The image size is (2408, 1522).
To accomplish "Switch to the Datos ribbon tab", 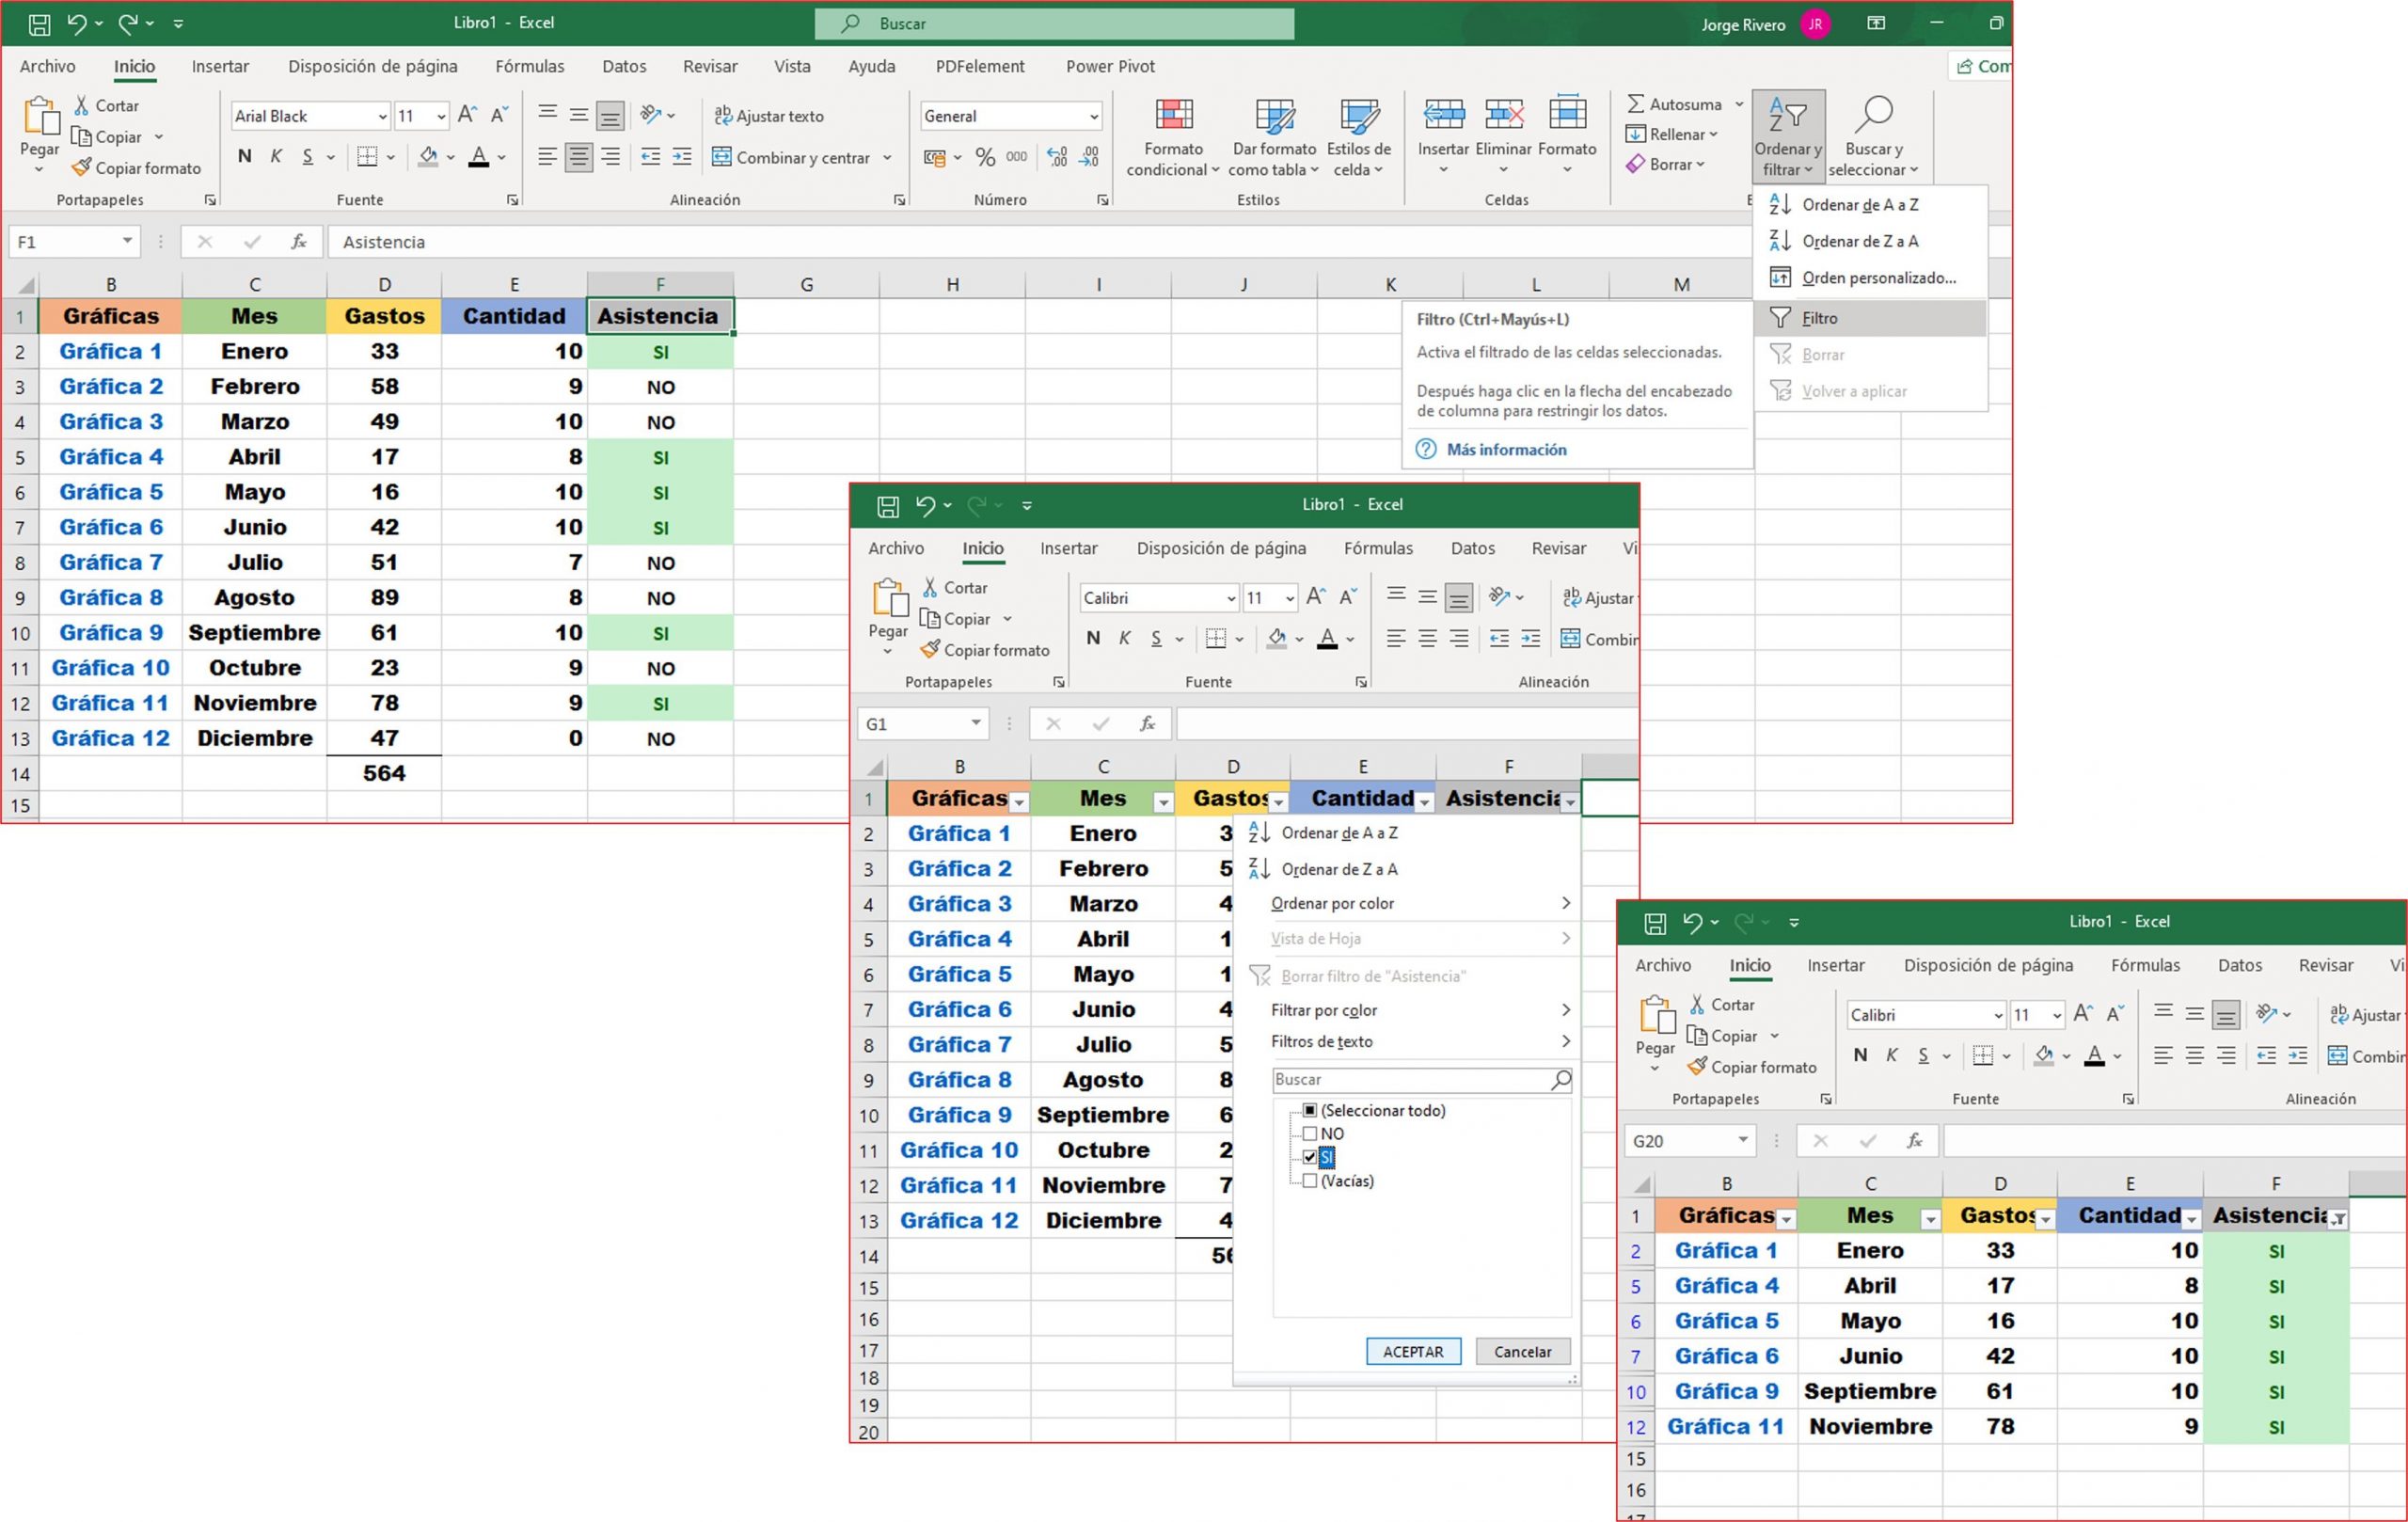I will (623, 66).
